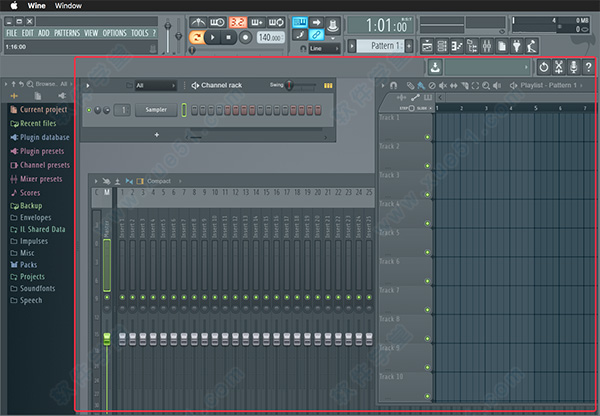This screenshot has height=416, width=600.
Task: Toggle the loop recording icon
Action: pos(276,22)
